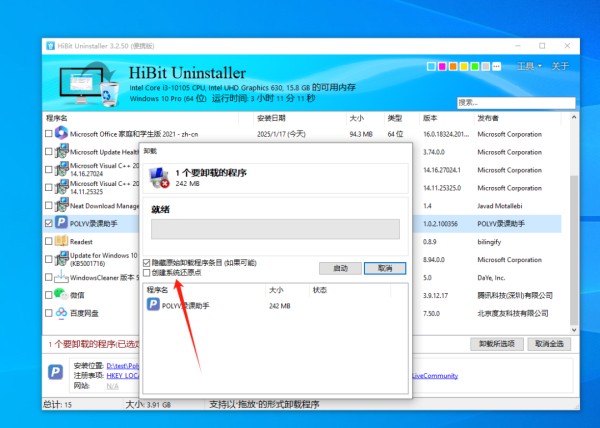Toggle 隐藏原始卸载程序条目 checkbox
The image size is (600, 428).
[x=147, y=263]
